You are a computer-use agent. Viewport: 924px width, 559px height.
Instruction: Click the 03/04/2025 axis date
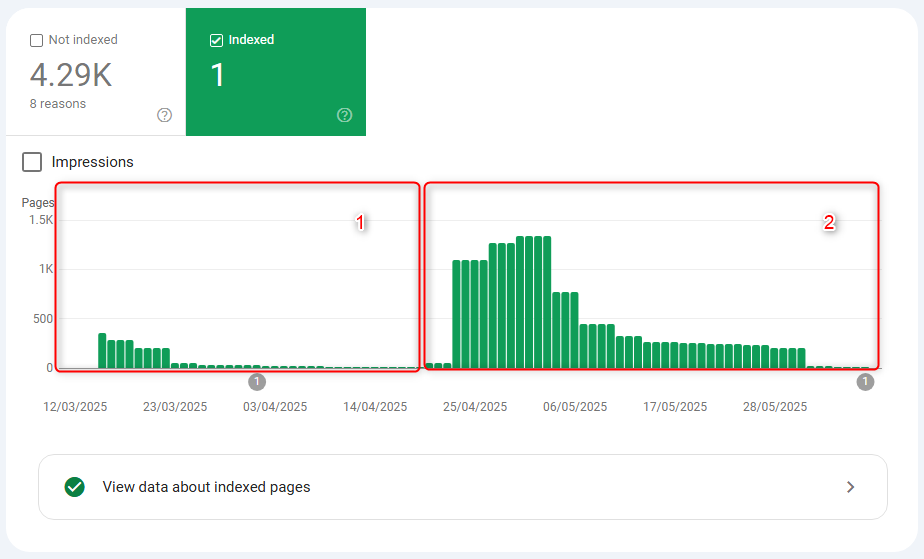275,406
